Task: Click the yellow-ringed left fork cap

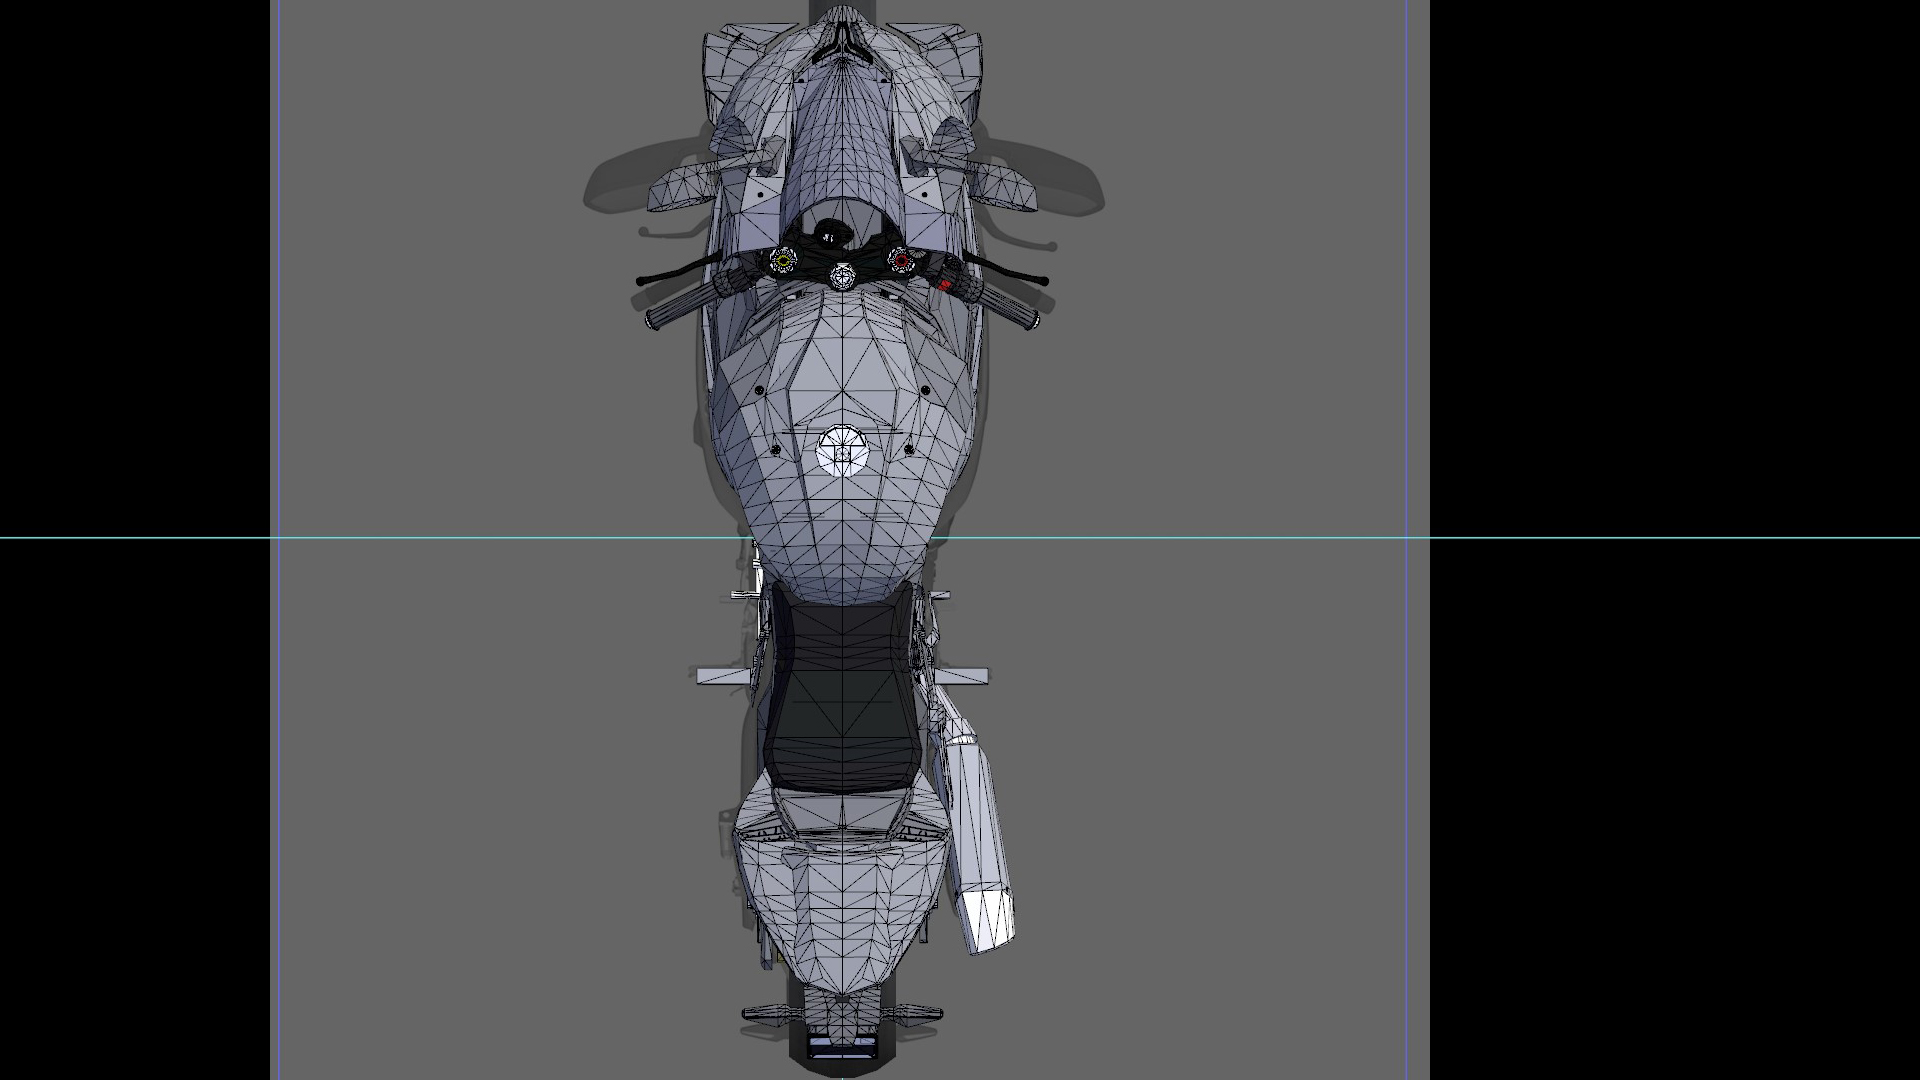Action: click(x=782, y=261)
